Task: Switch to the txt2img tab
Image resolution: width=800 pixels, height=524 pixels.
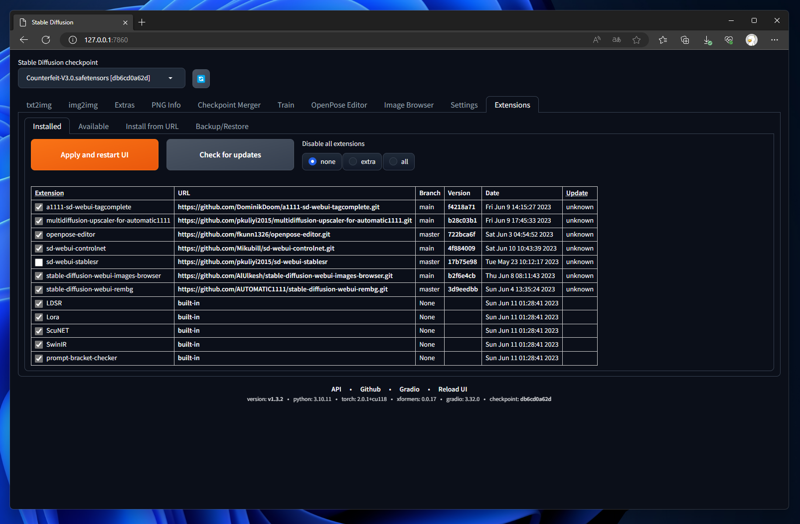Action: (39, 105)
